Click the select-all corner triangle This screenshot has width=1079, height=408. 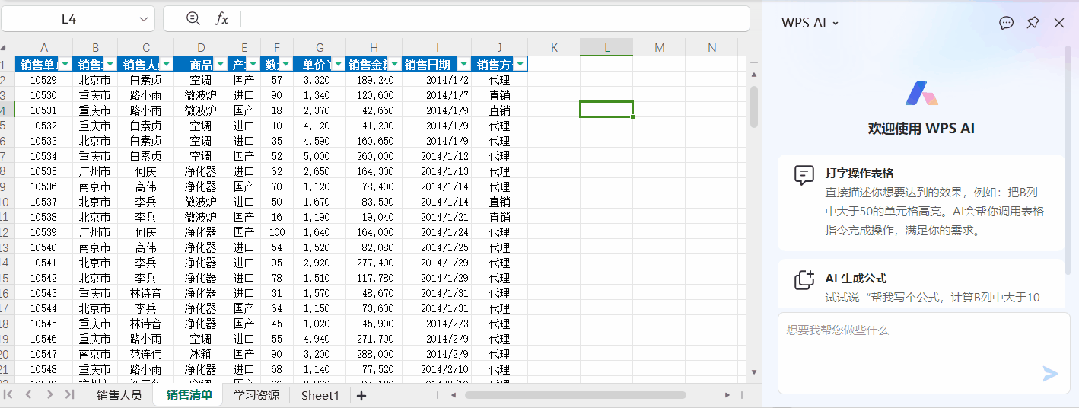pos(3,48)
